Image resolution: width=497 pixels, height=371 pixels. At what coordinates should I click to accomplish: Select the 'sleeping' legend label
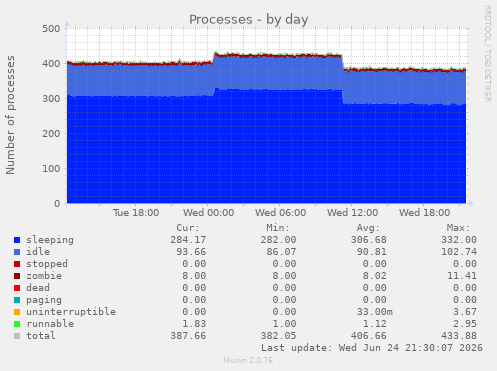50,240
